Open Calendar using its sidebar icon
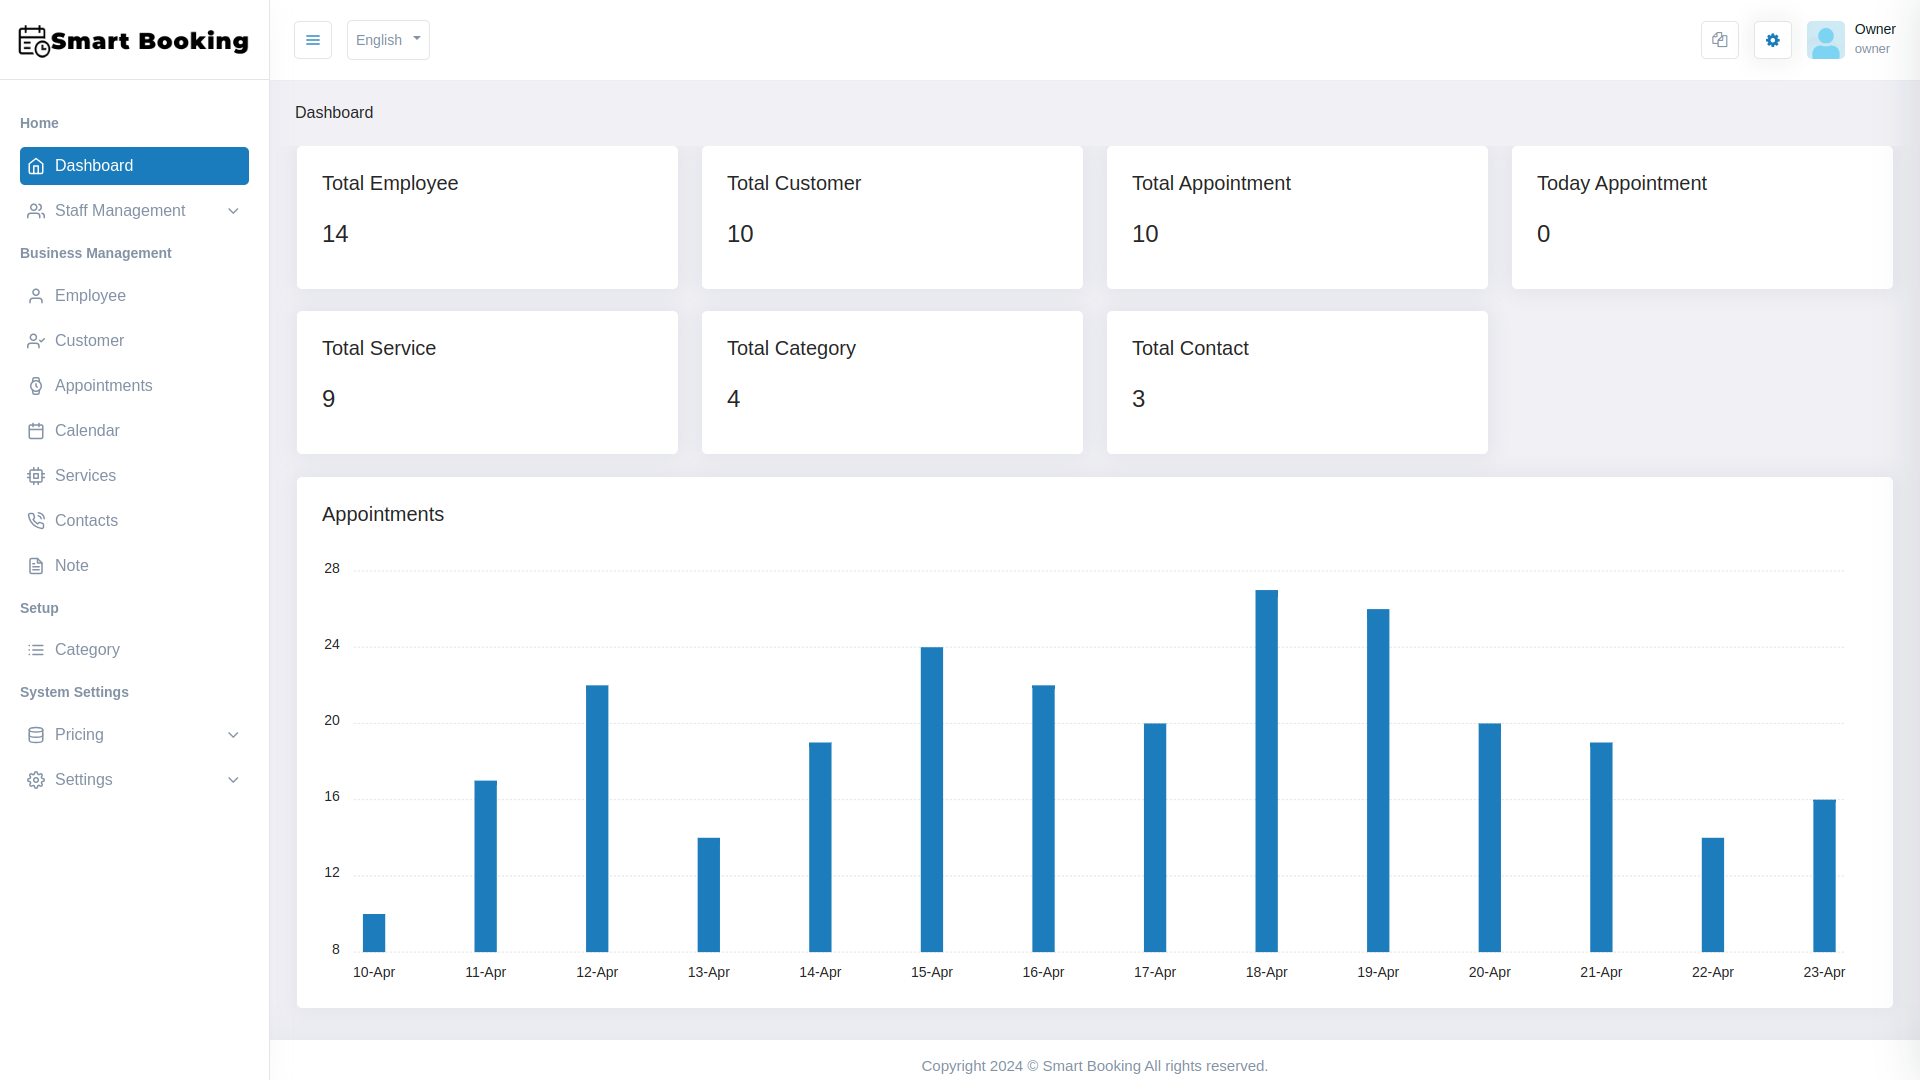This screenshot has width=1920, height=1080. click(x=36, y=430)
